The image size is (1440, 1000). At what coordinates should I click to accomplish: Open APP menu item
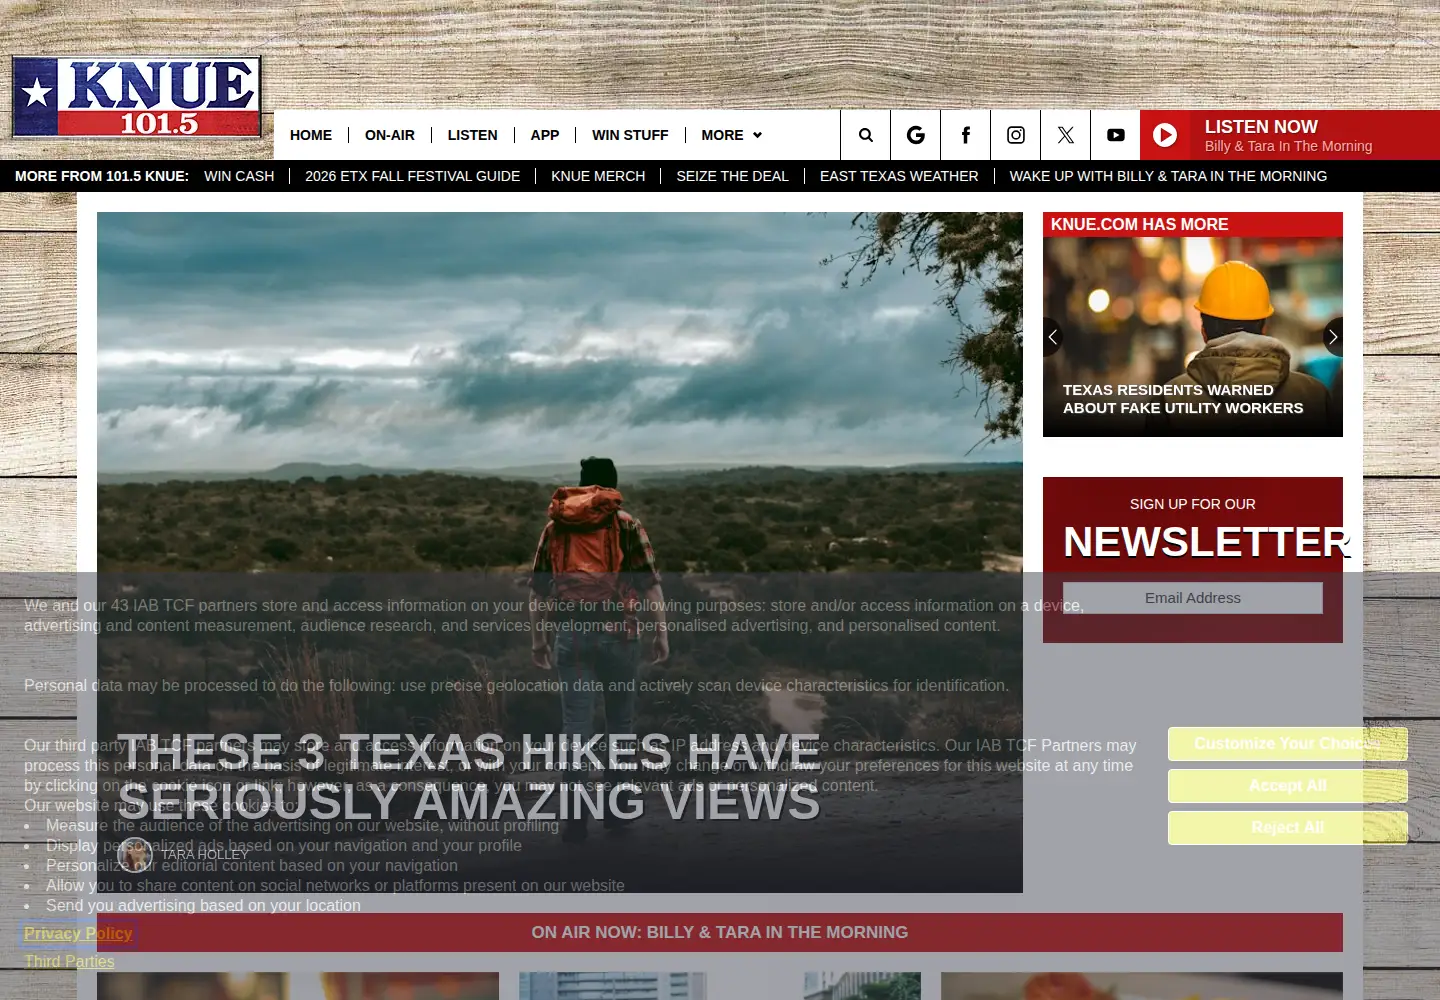click(545, 135)
